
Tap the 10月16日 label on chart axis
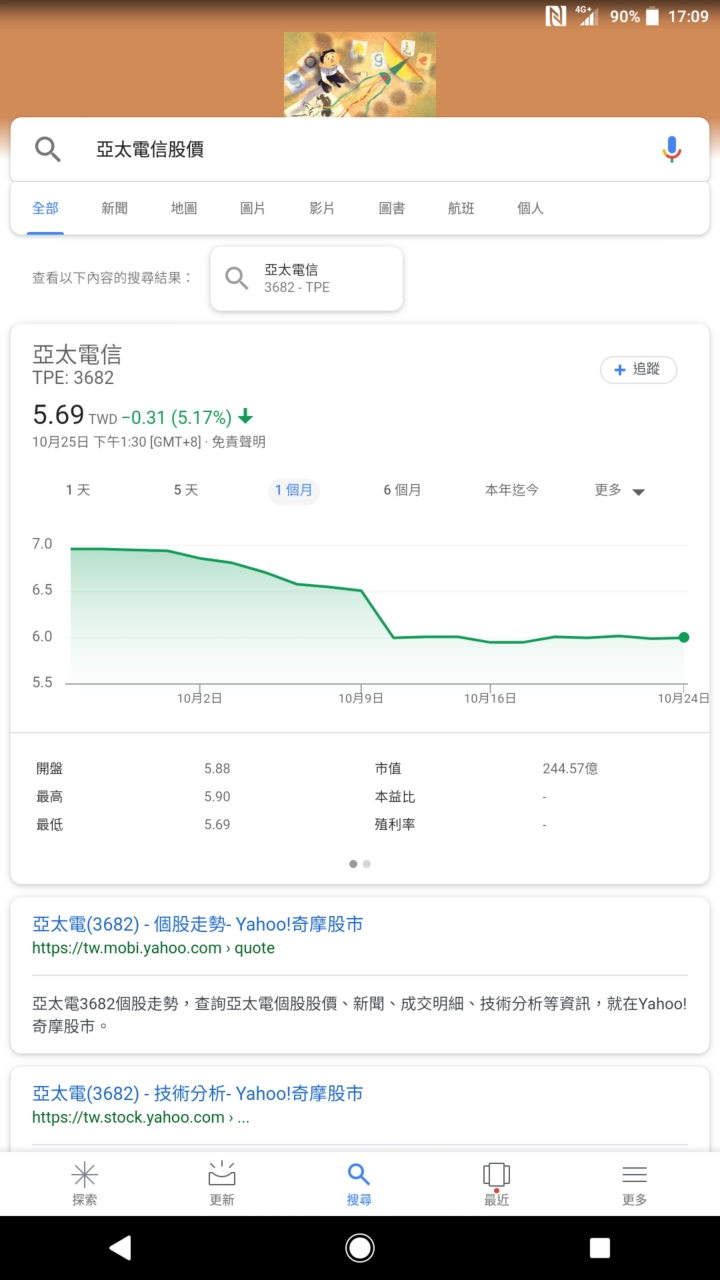tap(490, 698)
